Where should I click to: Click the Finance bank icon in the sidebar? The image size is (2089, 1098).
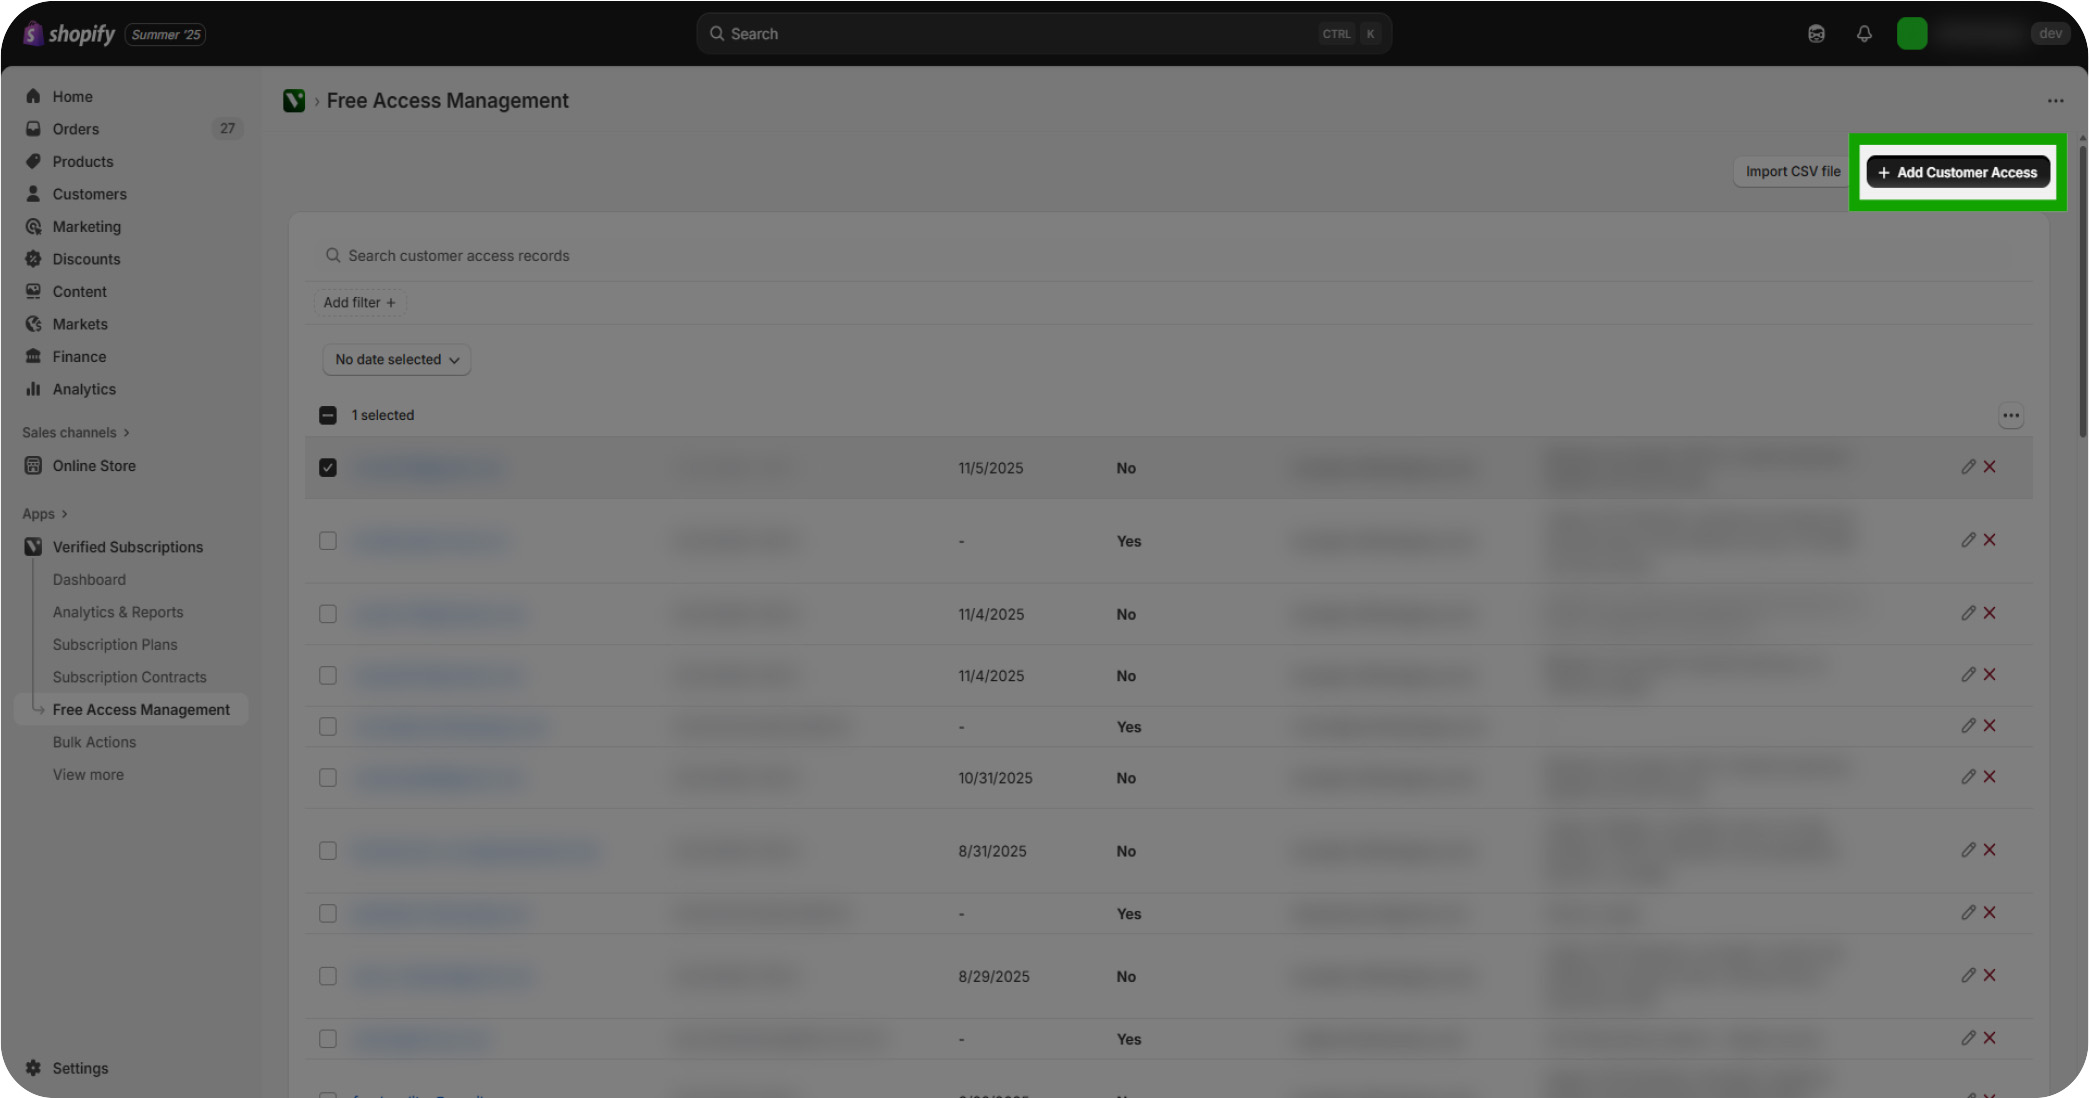[33, 356]
